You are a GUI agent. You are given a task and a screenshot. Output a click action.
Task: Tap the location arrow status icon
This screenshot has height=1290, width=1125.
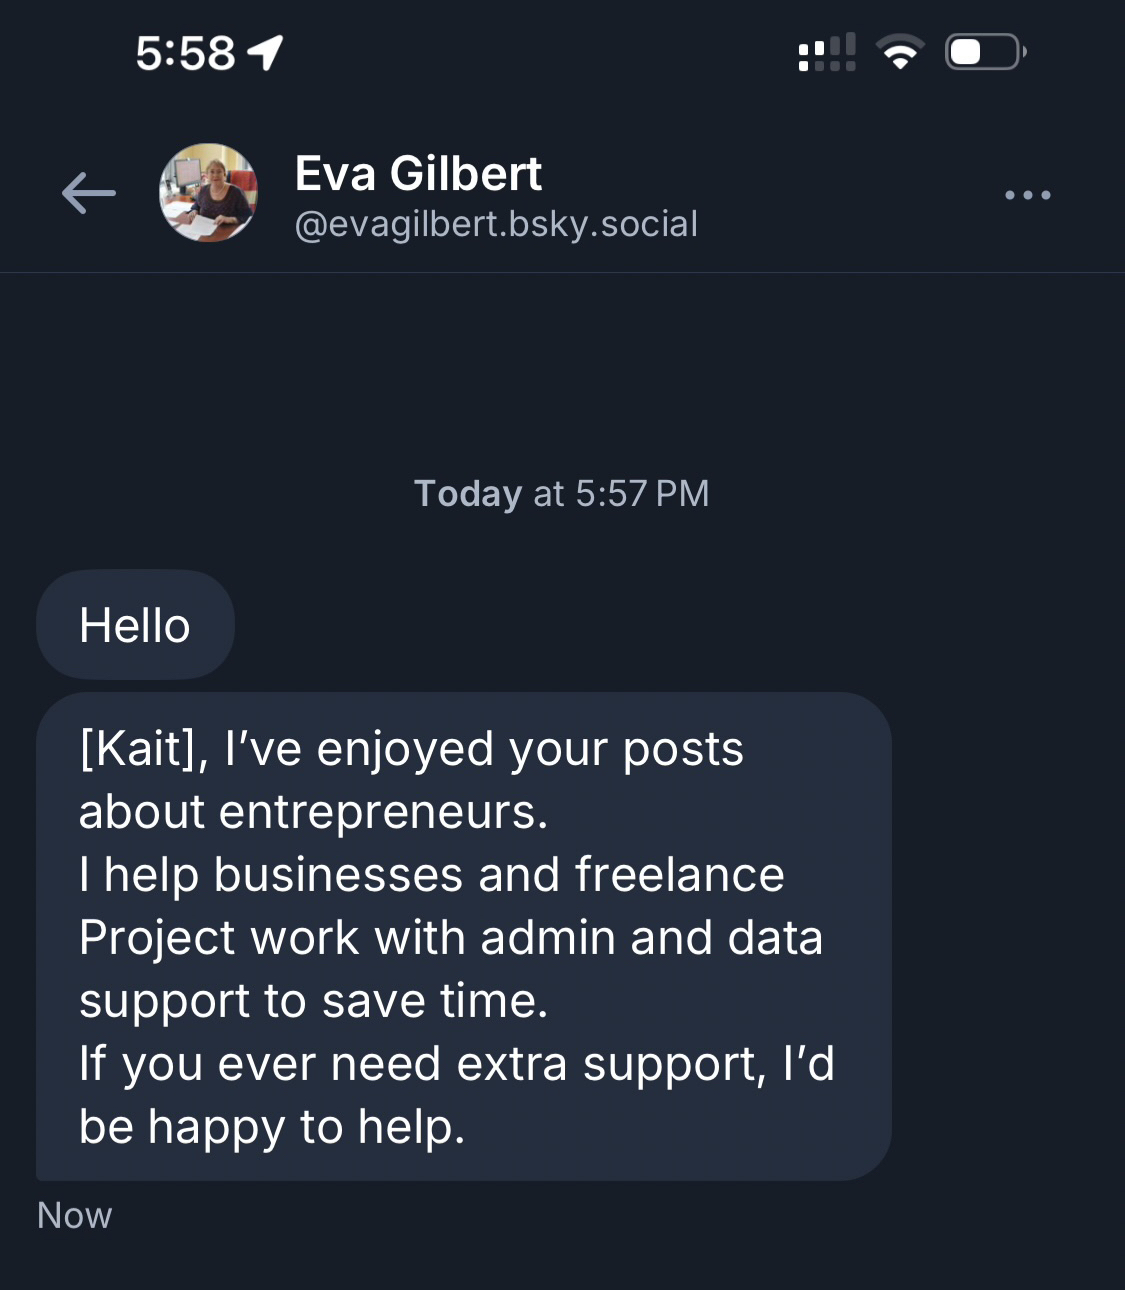click(266, 52)
